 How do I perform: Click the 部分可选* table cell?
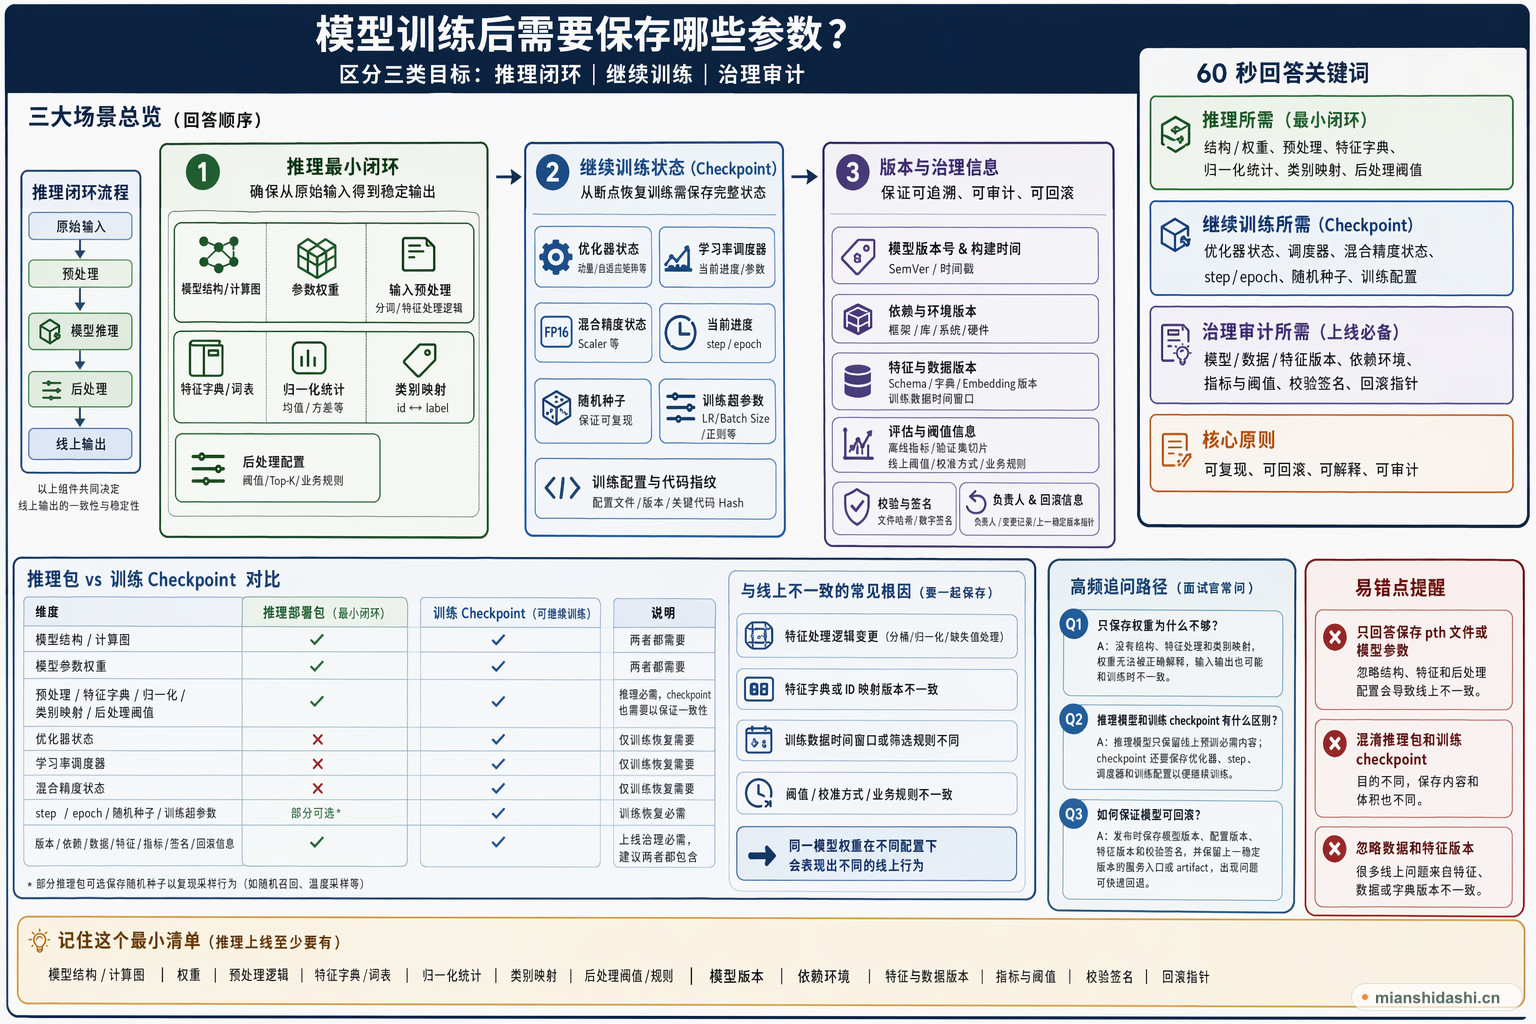(x=316, y=813)
